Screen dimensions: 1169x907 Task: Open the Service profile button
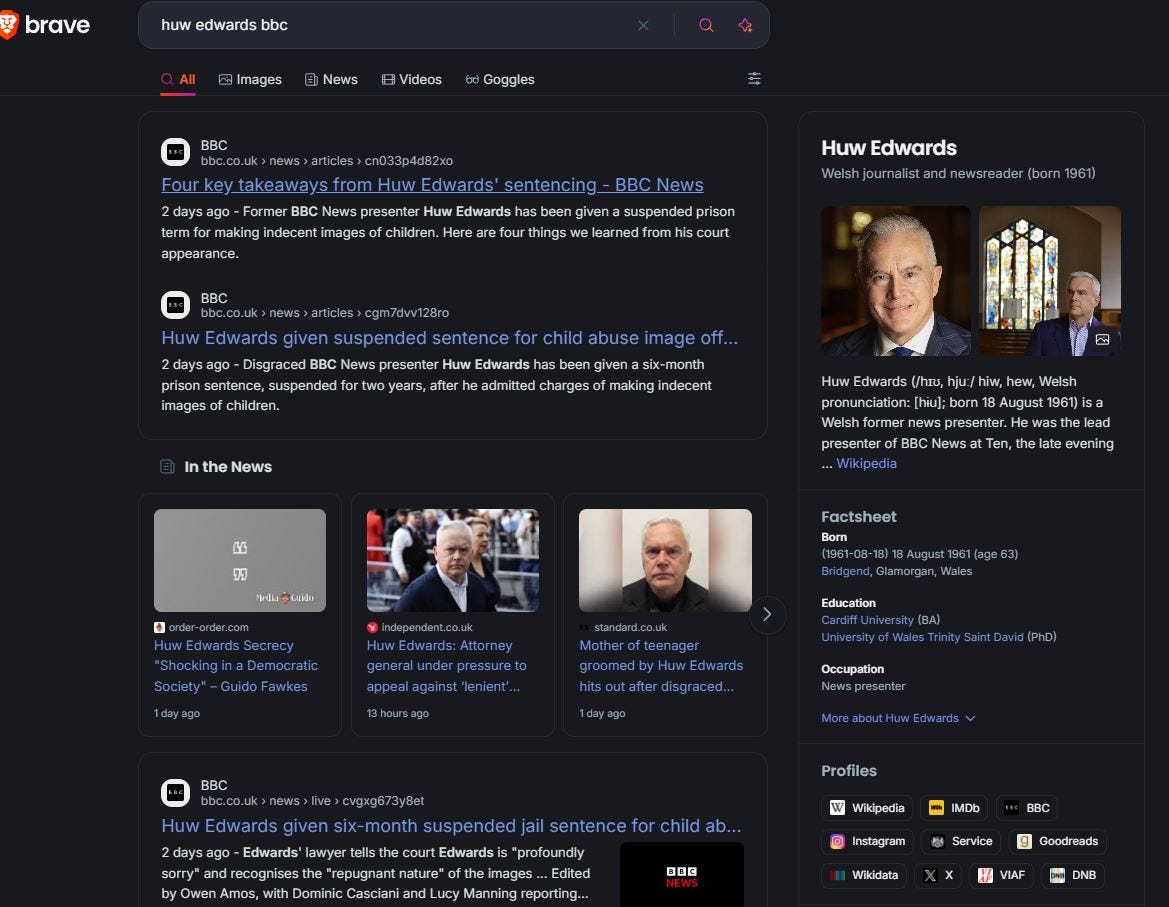pyautogui.click(x=962, y=841)
